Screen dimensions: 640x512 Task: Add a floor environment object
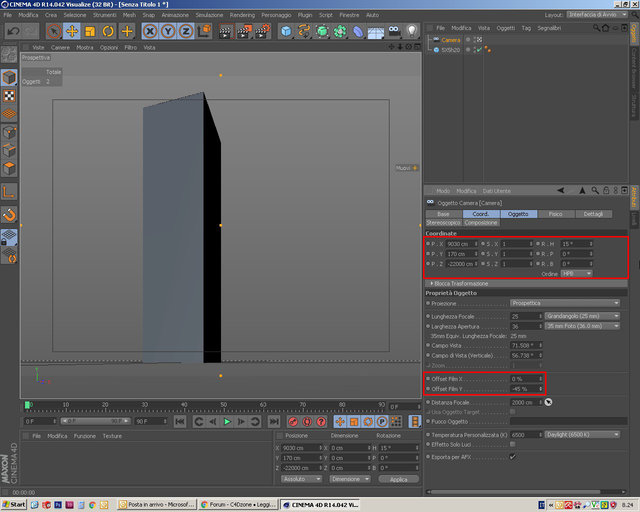(376, 31)
